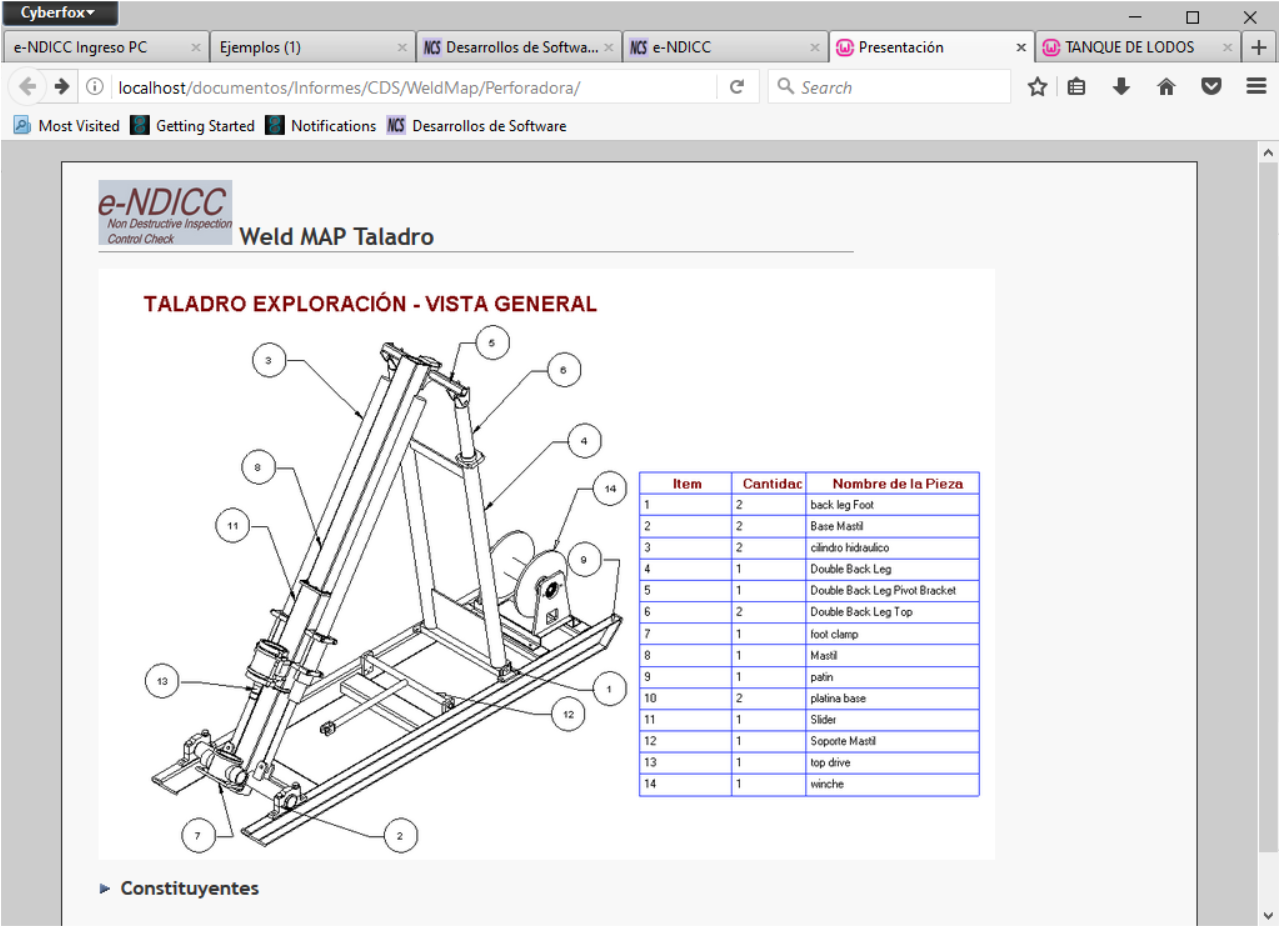Go to browser home page

[1166, 87]
